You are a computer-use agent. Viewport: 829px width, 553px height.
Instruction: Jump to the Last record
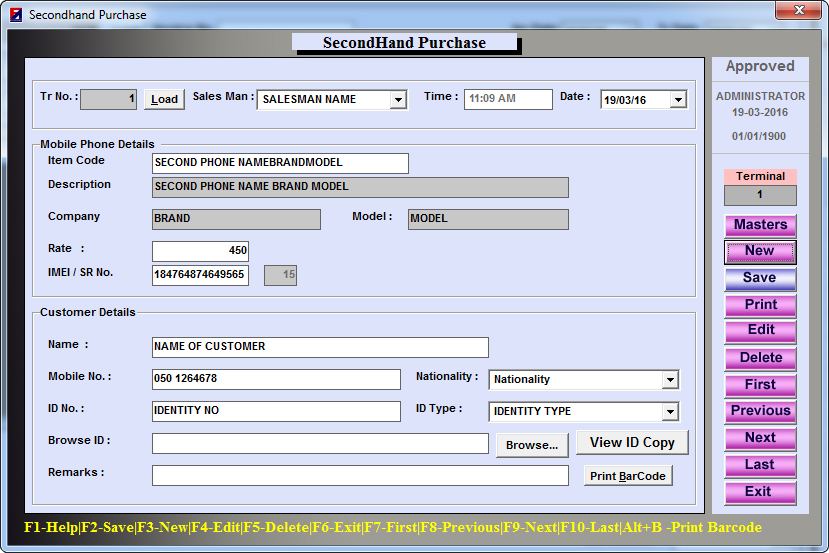click(760, 465)
